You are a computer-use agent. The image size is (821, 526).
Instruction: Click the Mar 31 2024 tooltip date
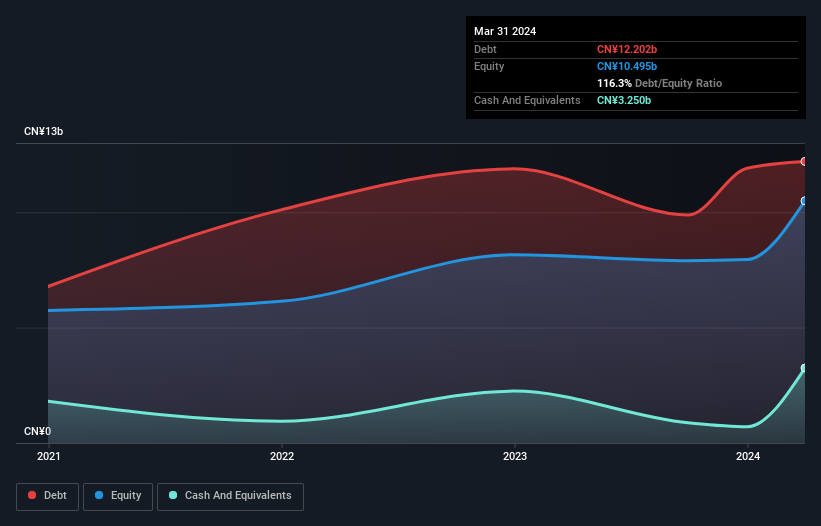pyautogui.click(x=505, y=31)
